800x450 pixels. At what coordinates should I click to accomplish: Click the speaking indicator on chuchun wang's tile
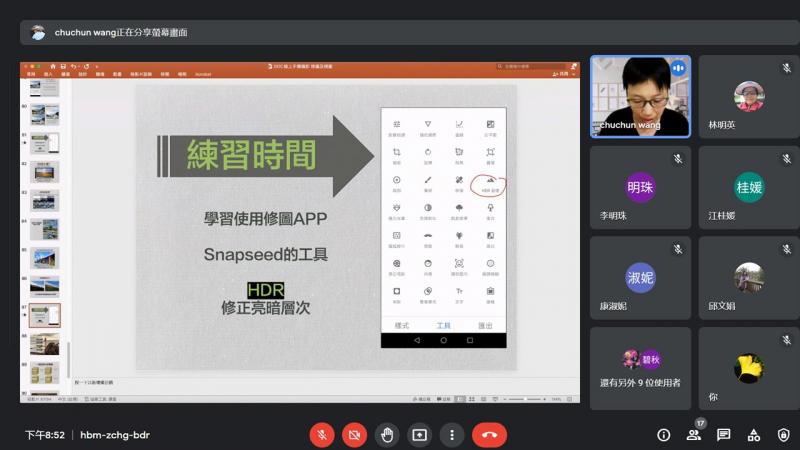678,68
